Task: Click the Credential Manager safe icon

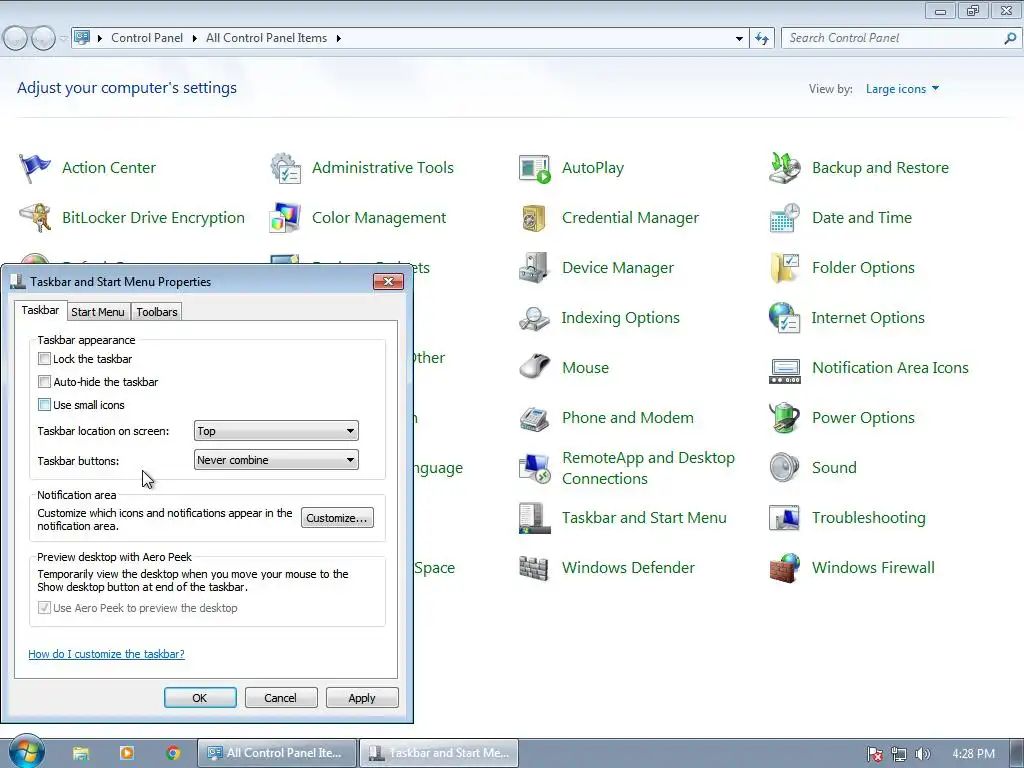Action: click(535, 217)
